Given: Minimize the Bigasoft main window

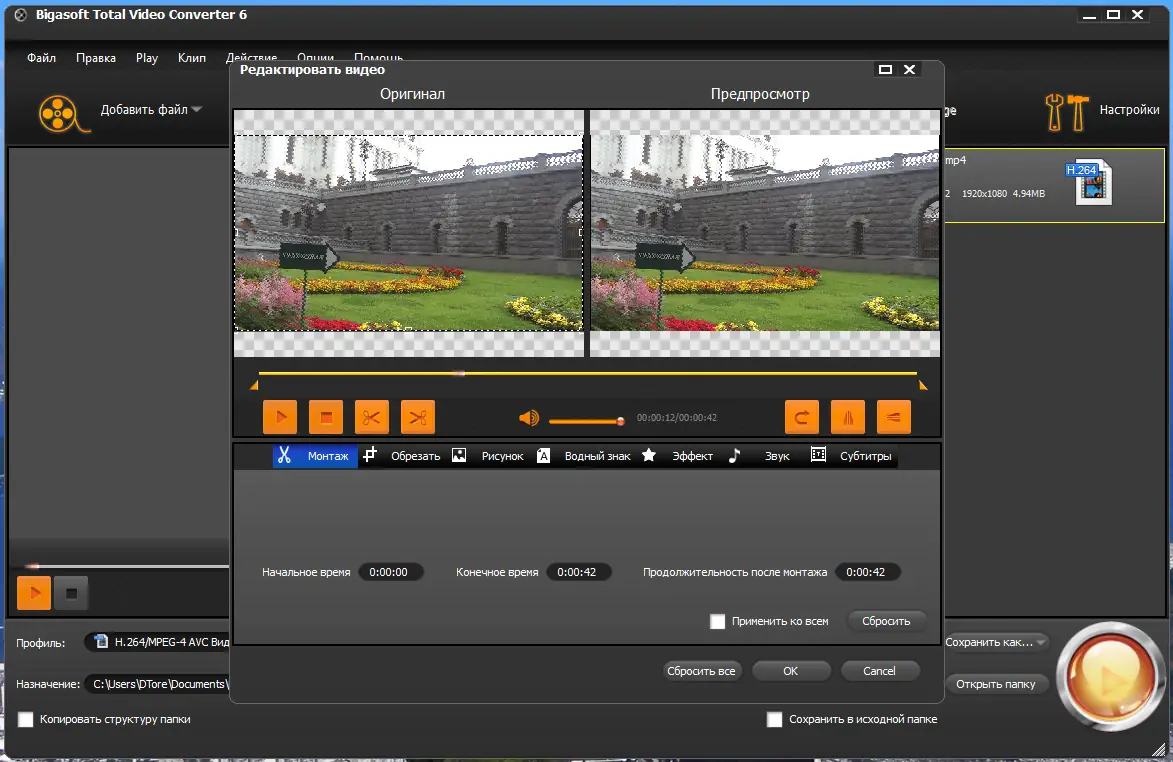Looking at the screenshot, I should 1089,14.
